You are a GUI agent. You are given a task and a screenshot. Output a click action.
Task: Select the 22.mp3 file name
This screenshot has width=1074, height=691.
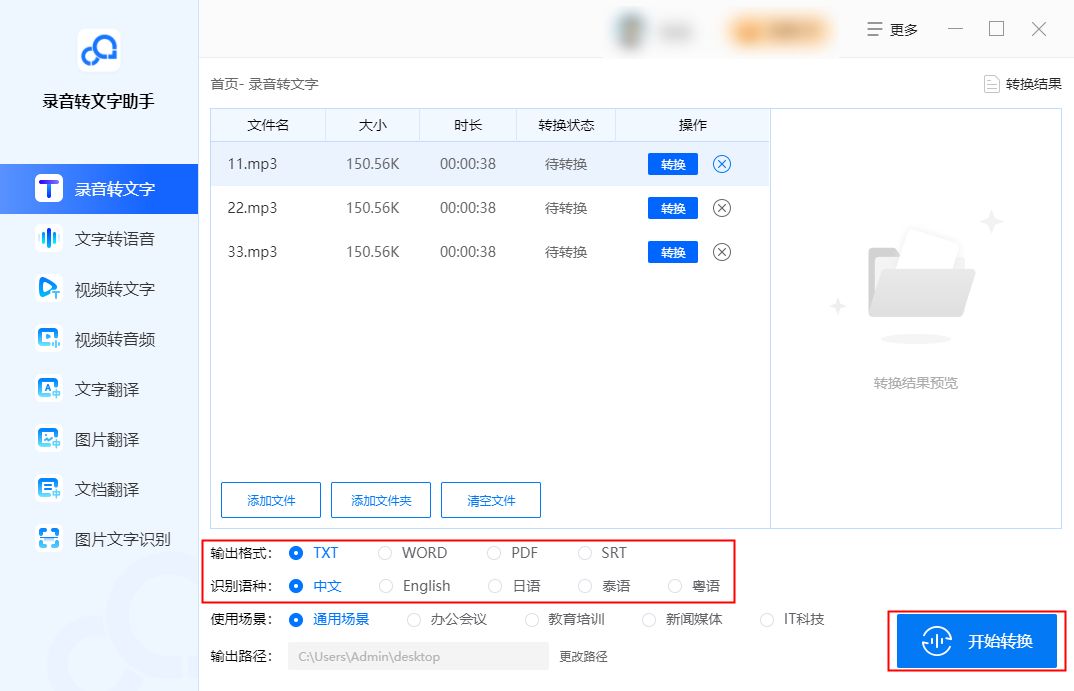coord(252,208)
